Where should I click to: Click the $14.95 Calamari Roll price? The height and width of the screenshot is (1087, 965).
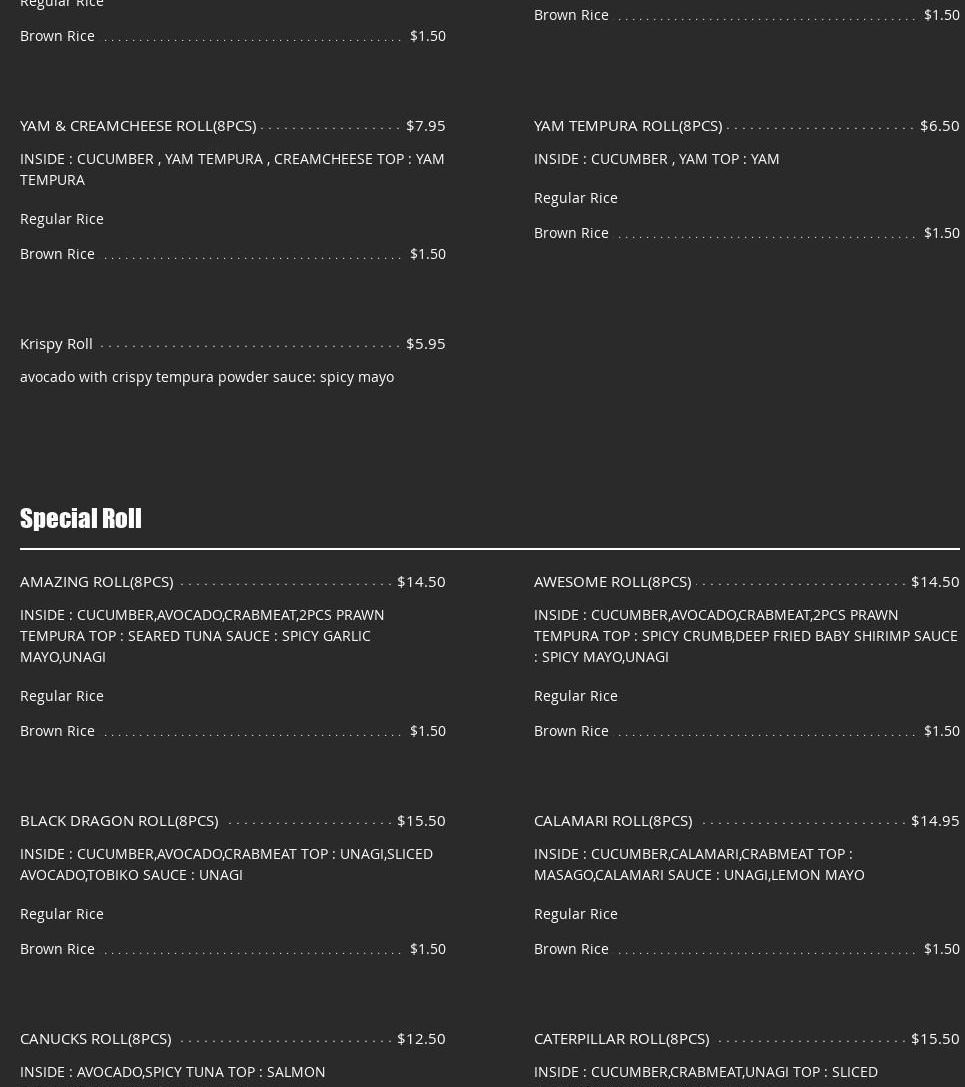935,820
